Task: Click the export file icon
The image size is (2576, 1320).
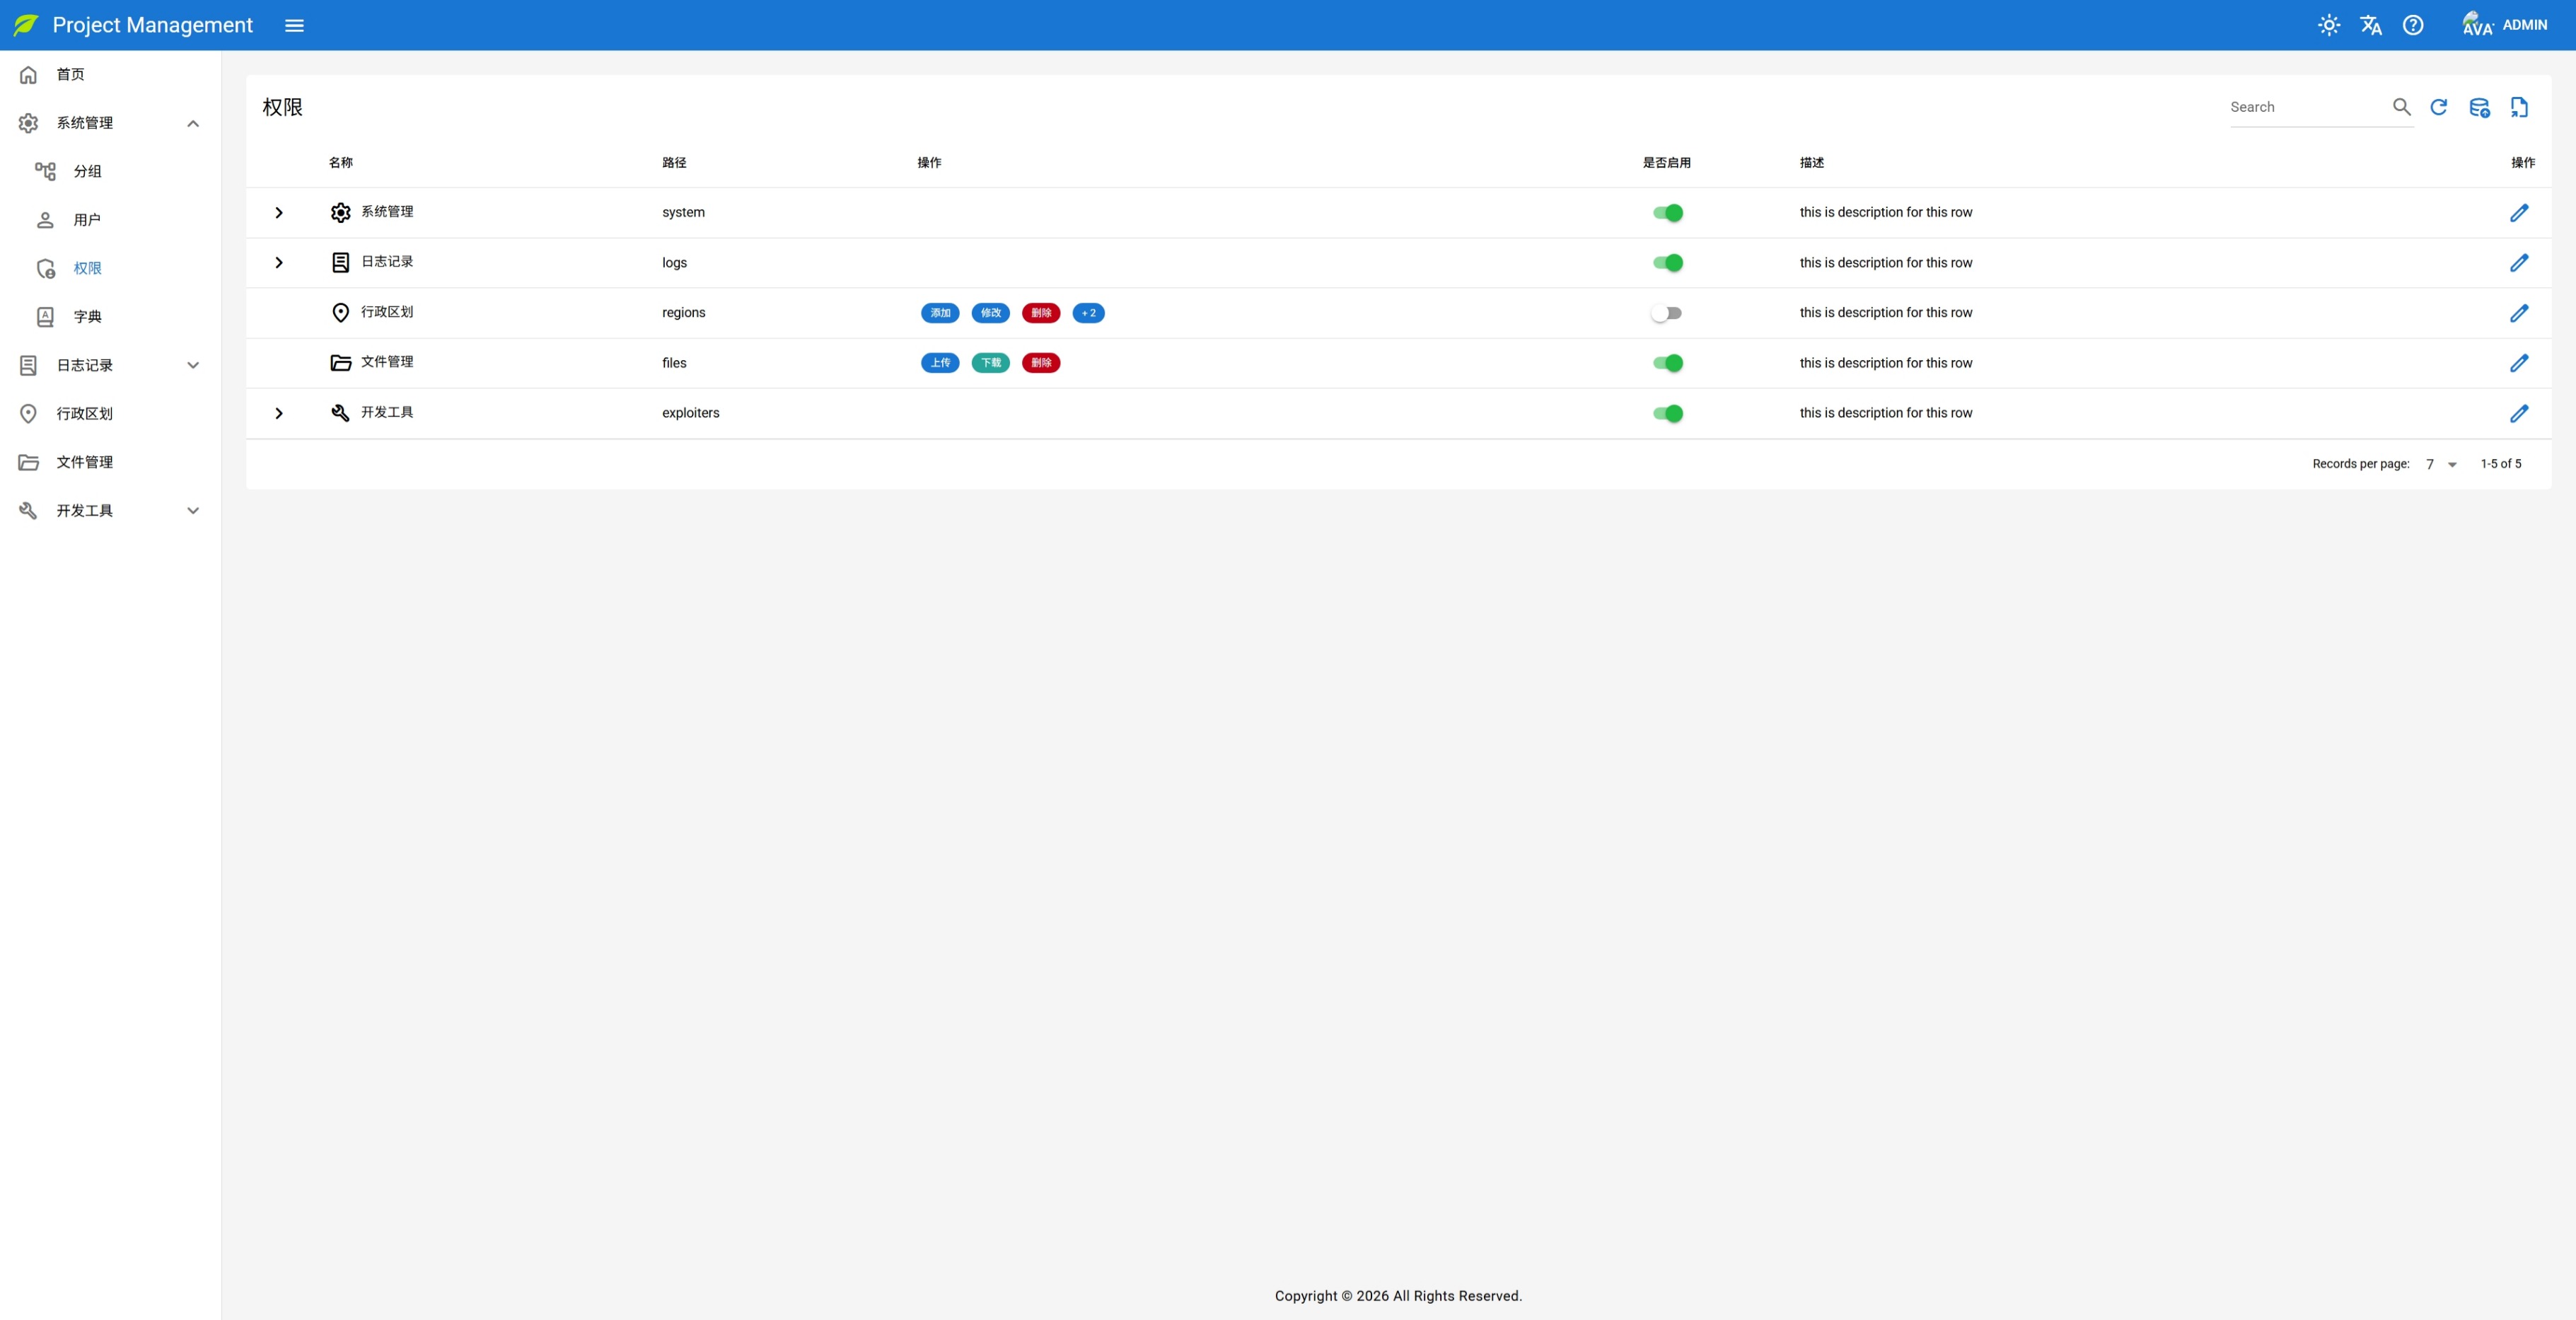Action: point(2519,107)
